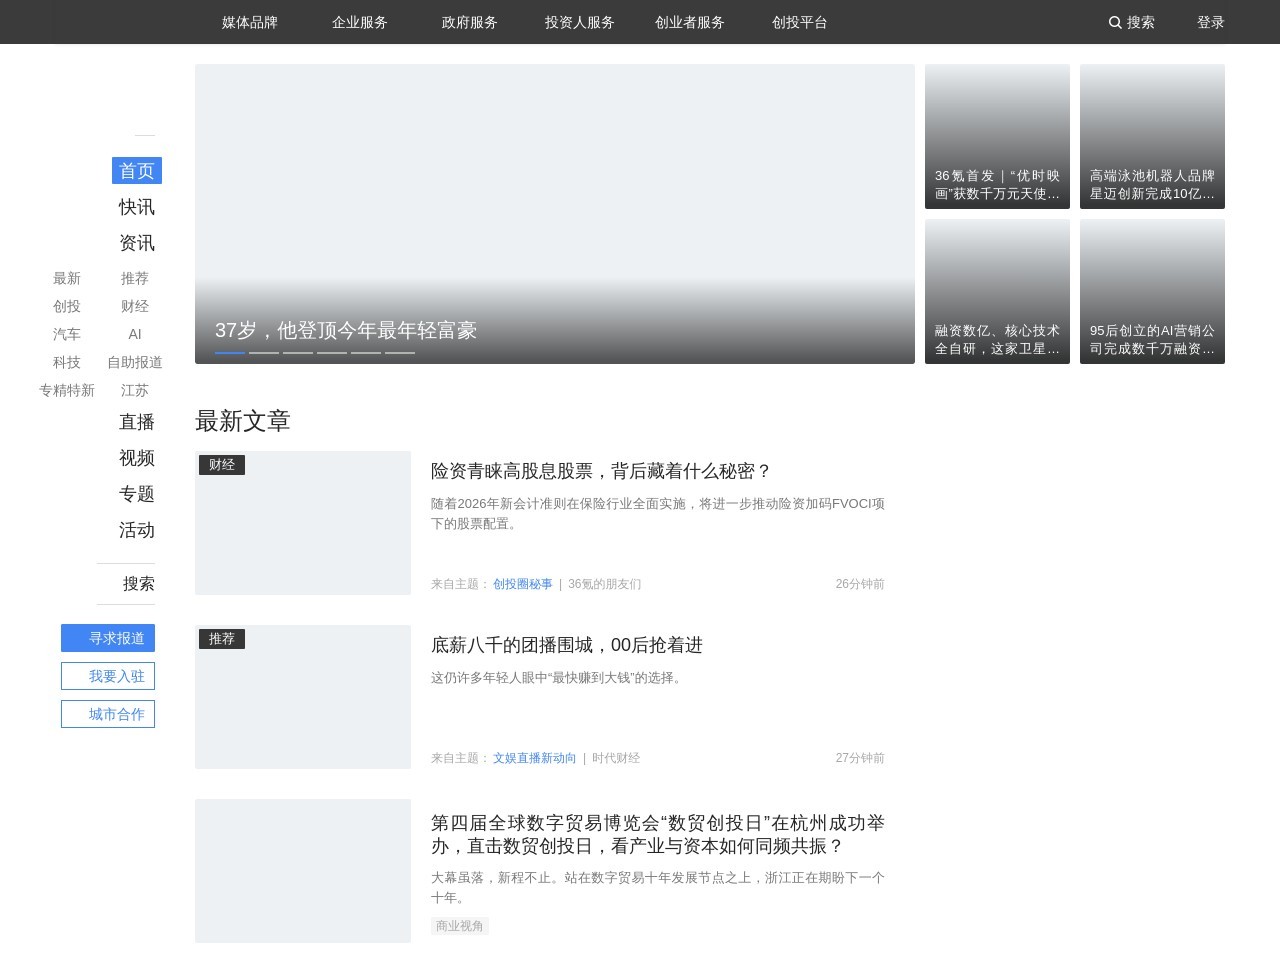1280x960 pixels.
Task: Open the 高端泳池机器人品牌 featured card
Action: [1152, 137]
